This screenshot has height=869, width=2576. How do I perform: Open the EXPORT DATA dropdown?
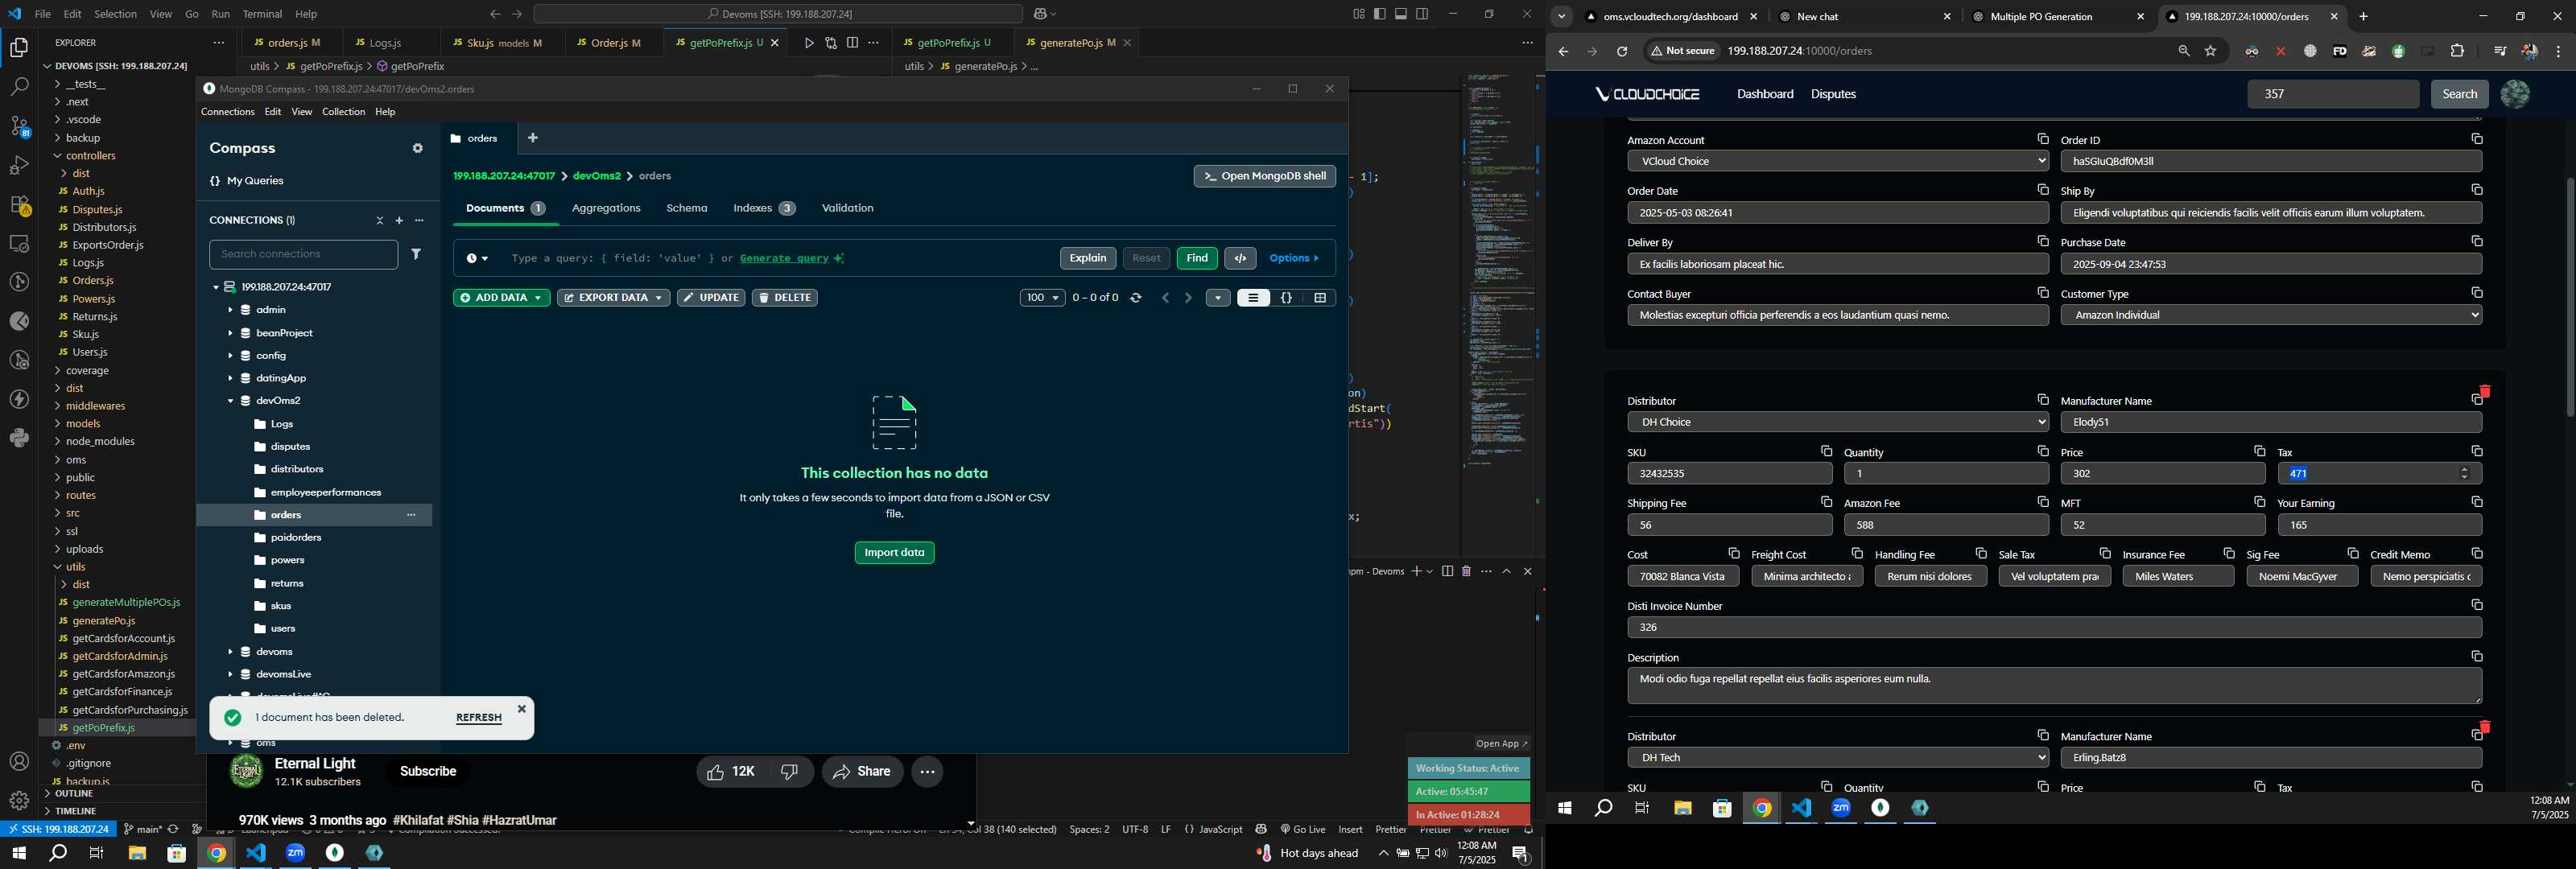tap(613, 298)
